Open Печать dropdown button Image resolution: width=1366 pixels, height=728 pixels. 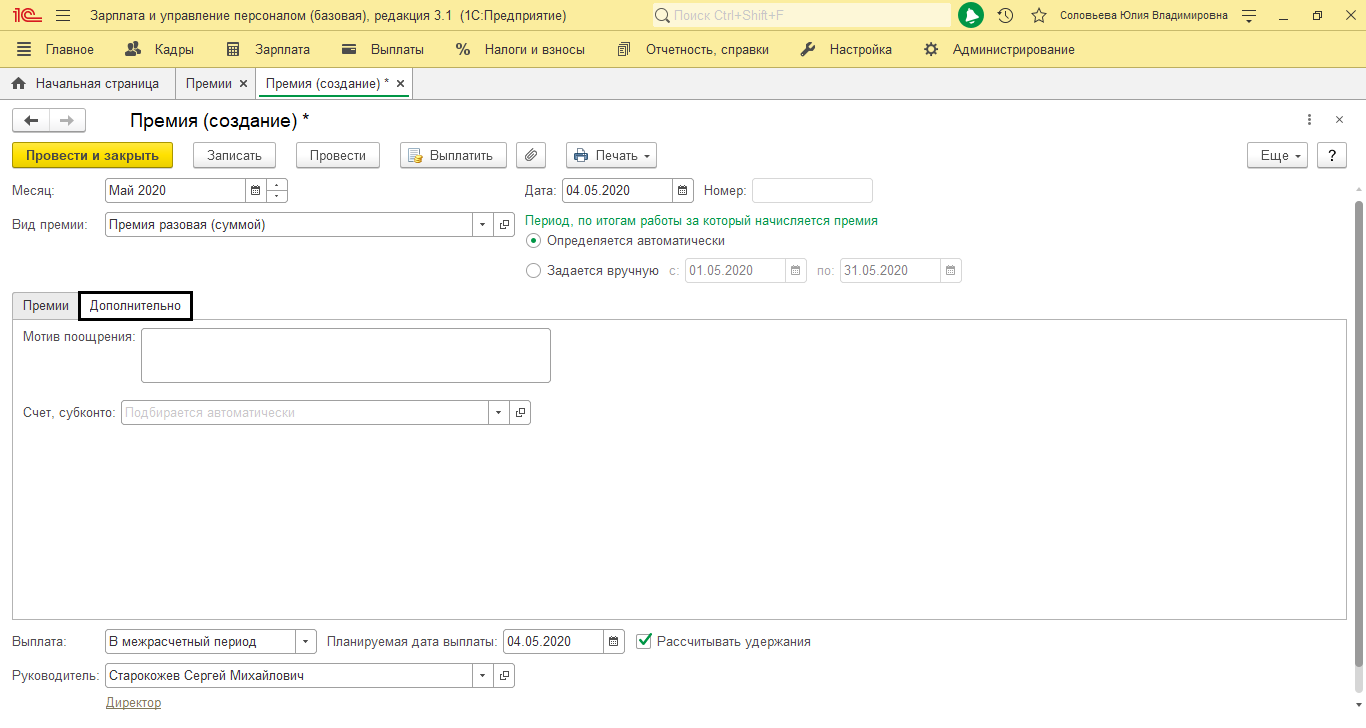[x=611, y=155]
